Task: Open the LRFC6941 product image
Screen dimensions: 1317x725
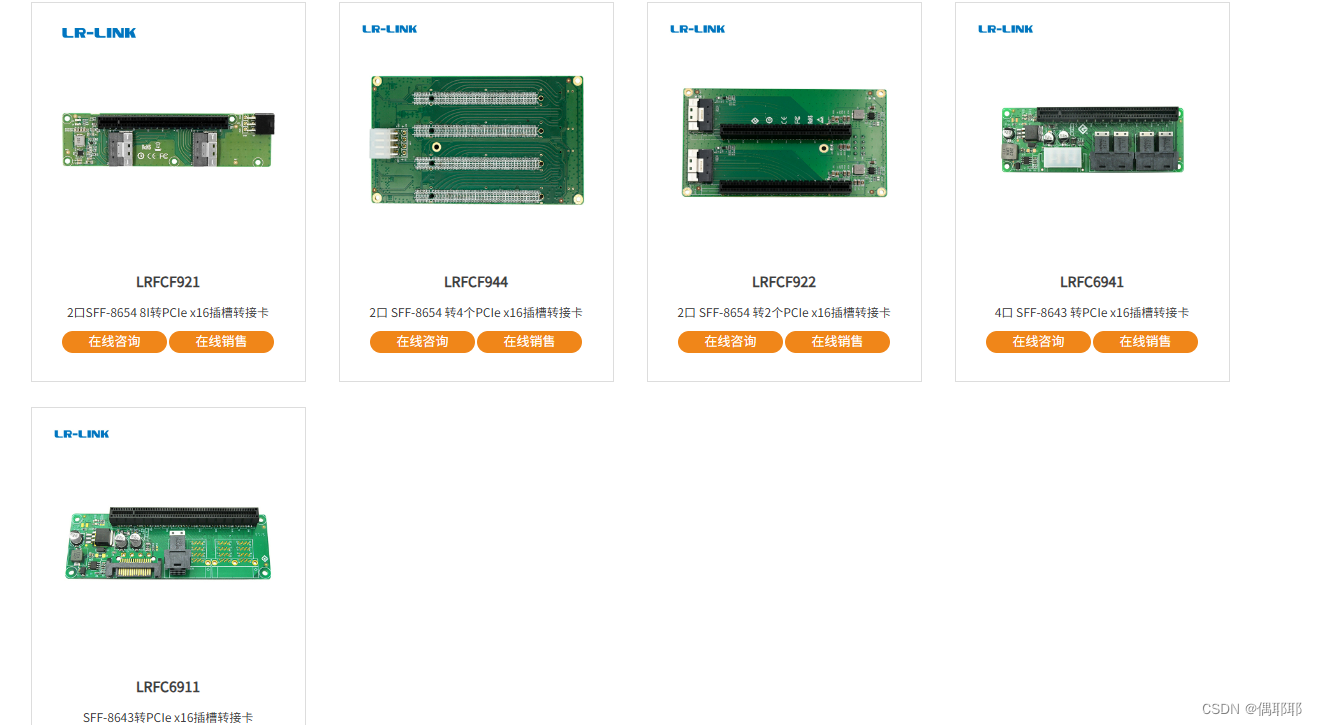Action: (x=1093, y=140)
